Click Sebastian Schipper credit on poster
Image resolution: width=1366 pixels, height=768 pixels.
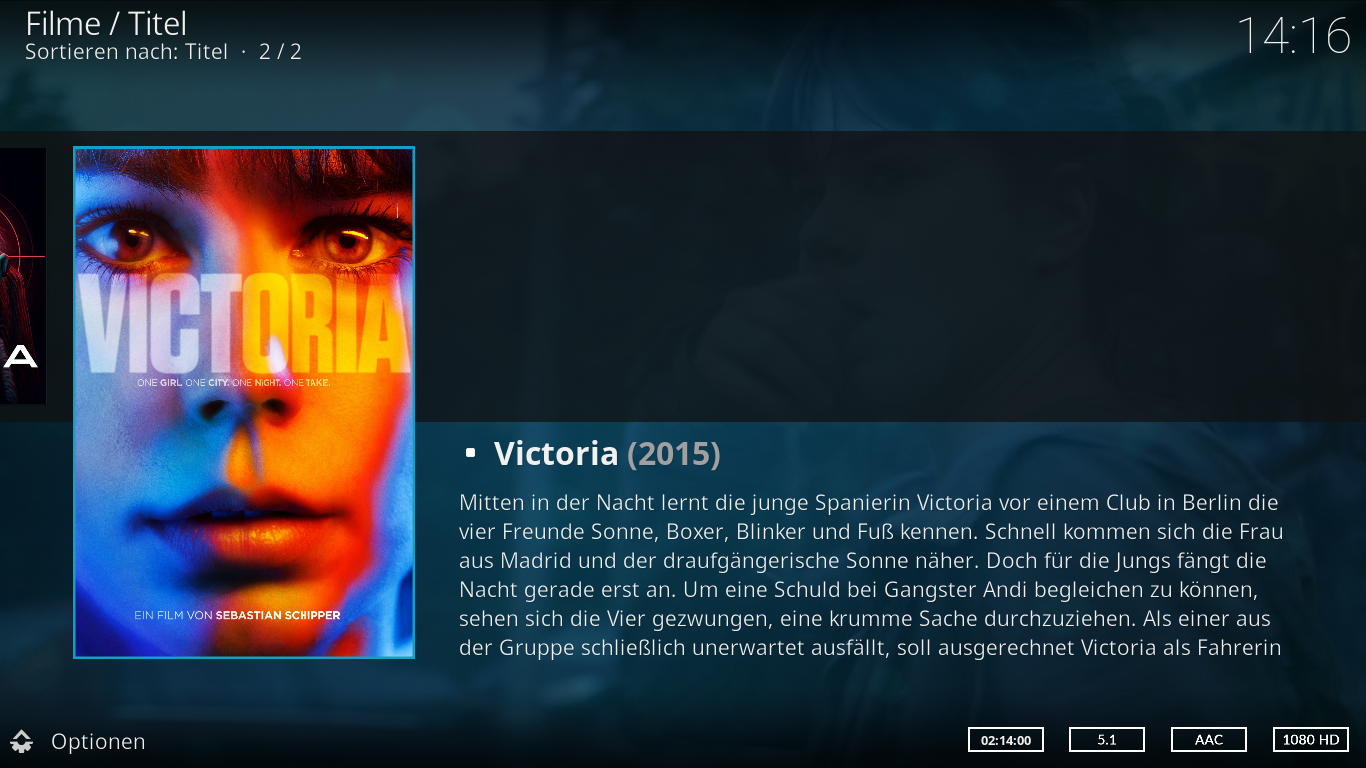click(277, 615)
